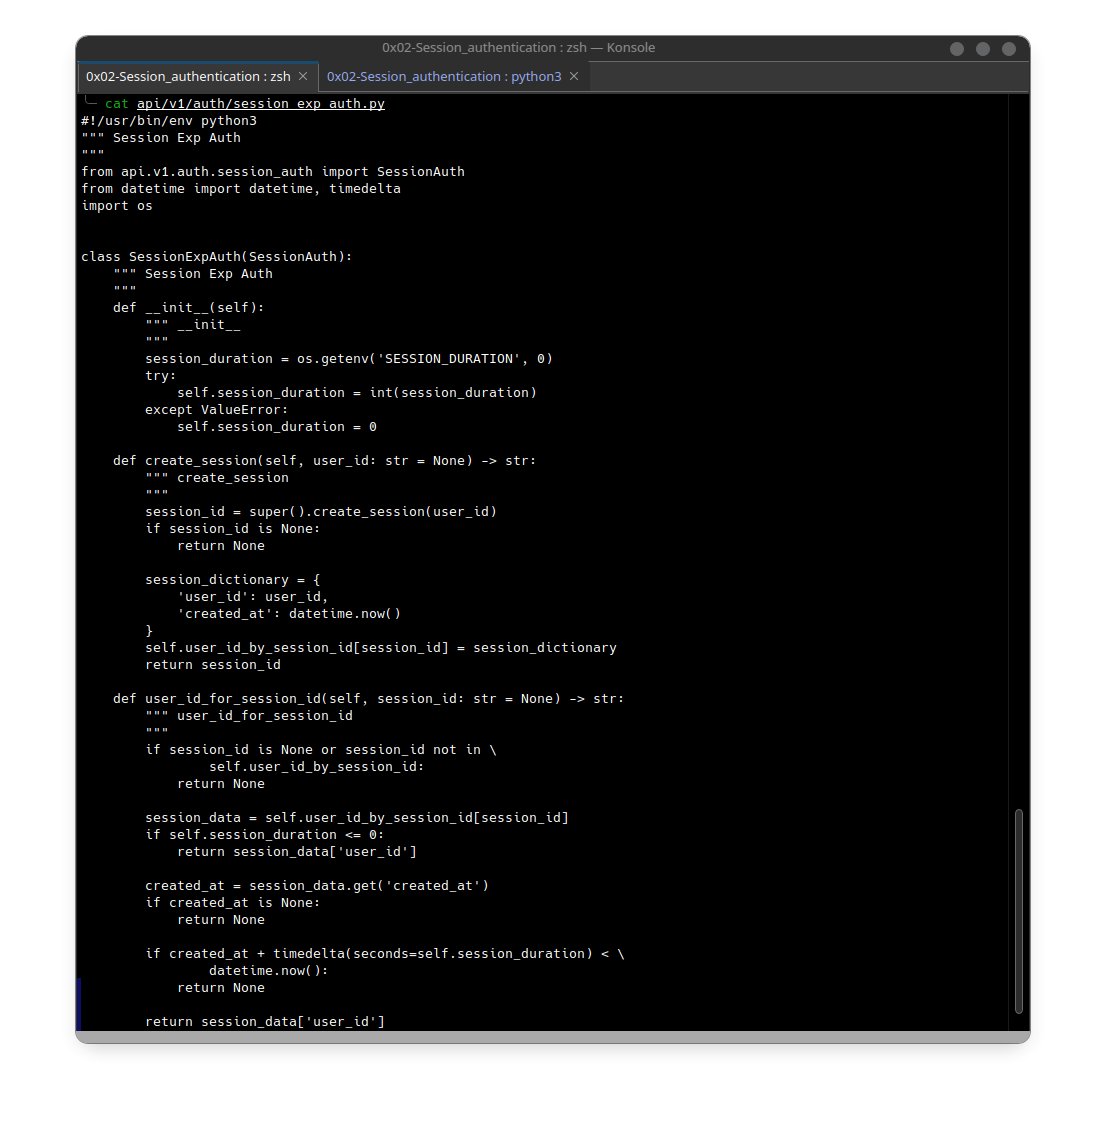
Task: Close the zsh tab with its X
Action: tap(303, 76)
